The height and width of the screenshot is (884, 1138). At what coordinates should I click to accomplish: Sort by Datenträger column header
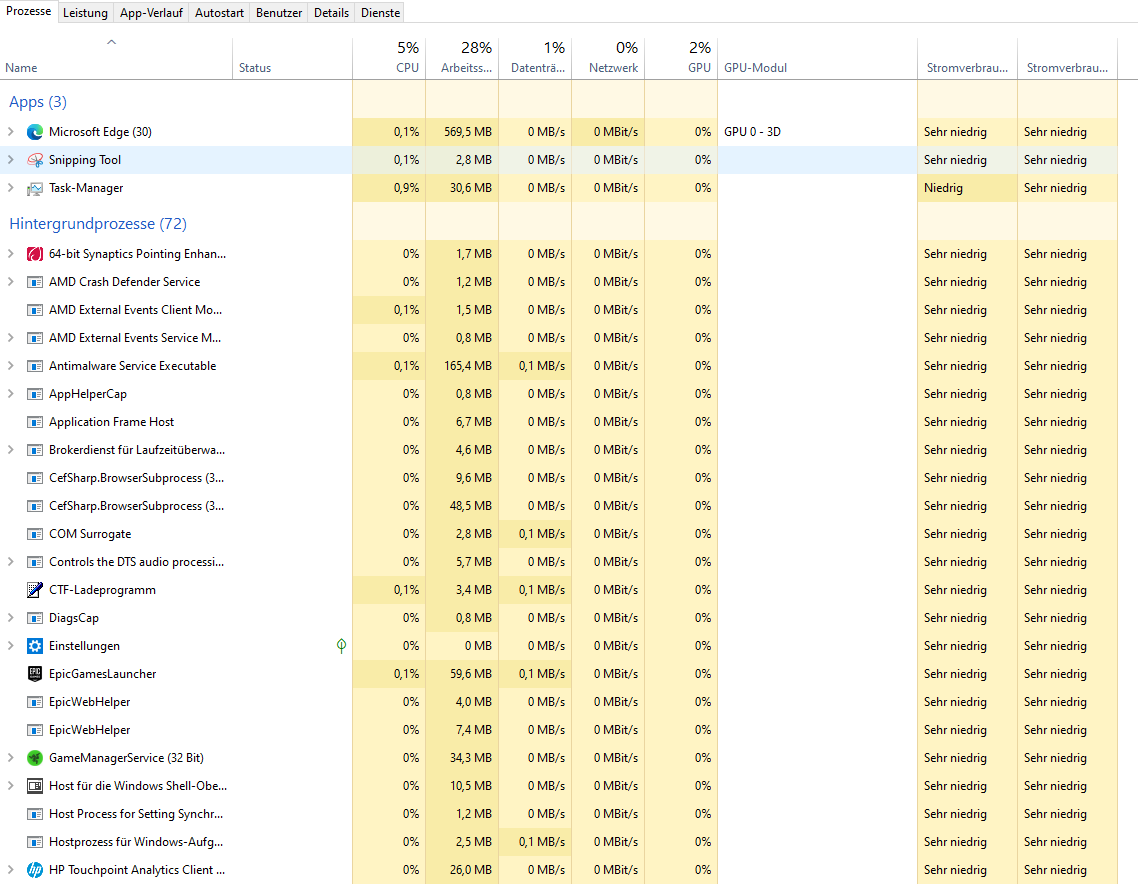(536, 58)
